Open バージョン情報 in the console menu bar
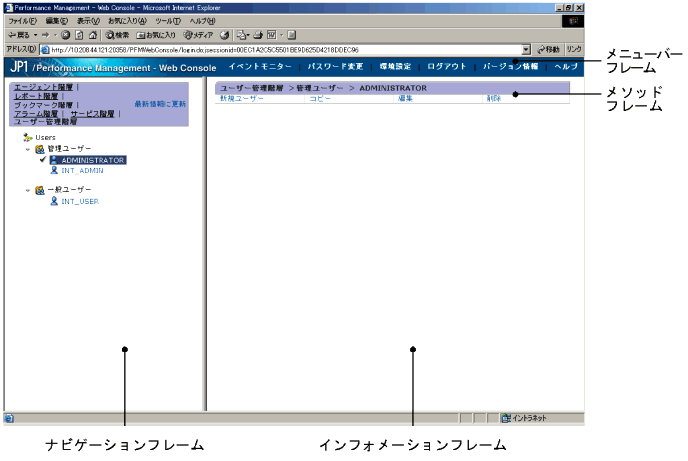 (511, 66)
